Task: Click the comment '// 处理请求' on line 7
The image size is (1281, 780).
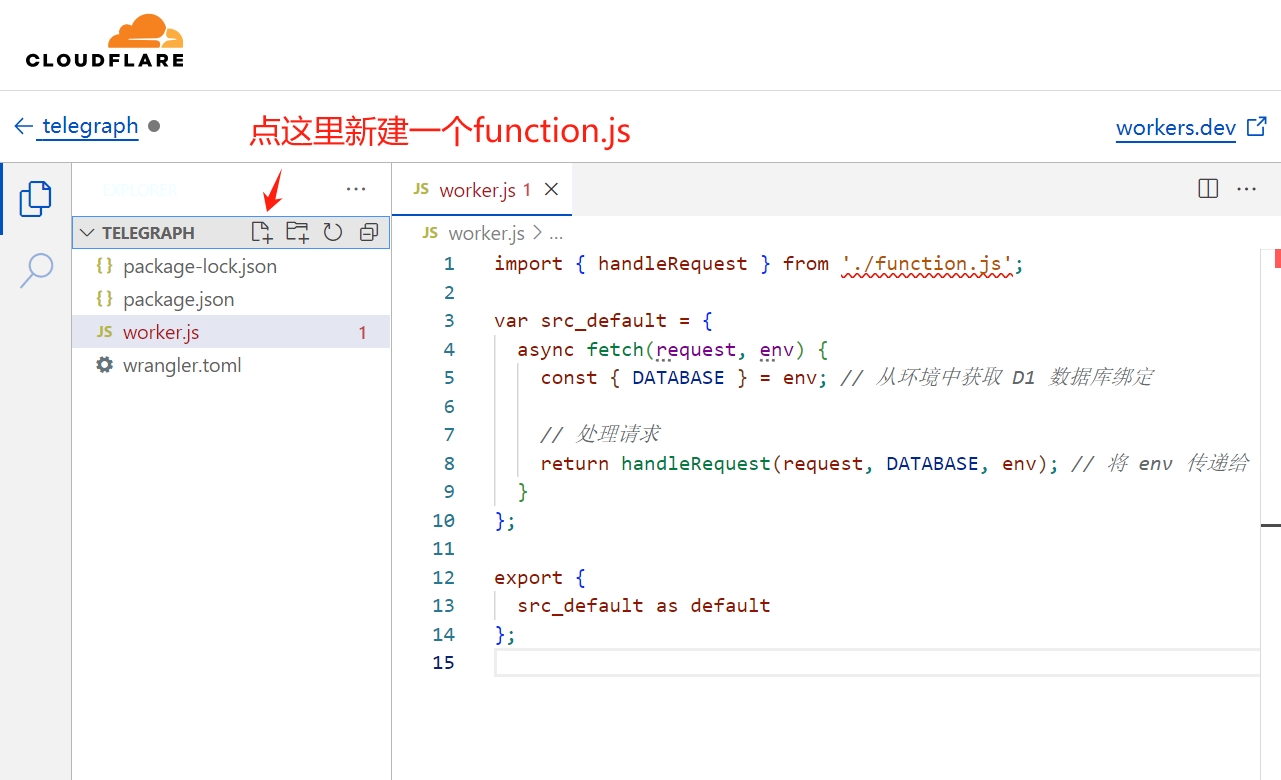Action: [x=600, y=435]
